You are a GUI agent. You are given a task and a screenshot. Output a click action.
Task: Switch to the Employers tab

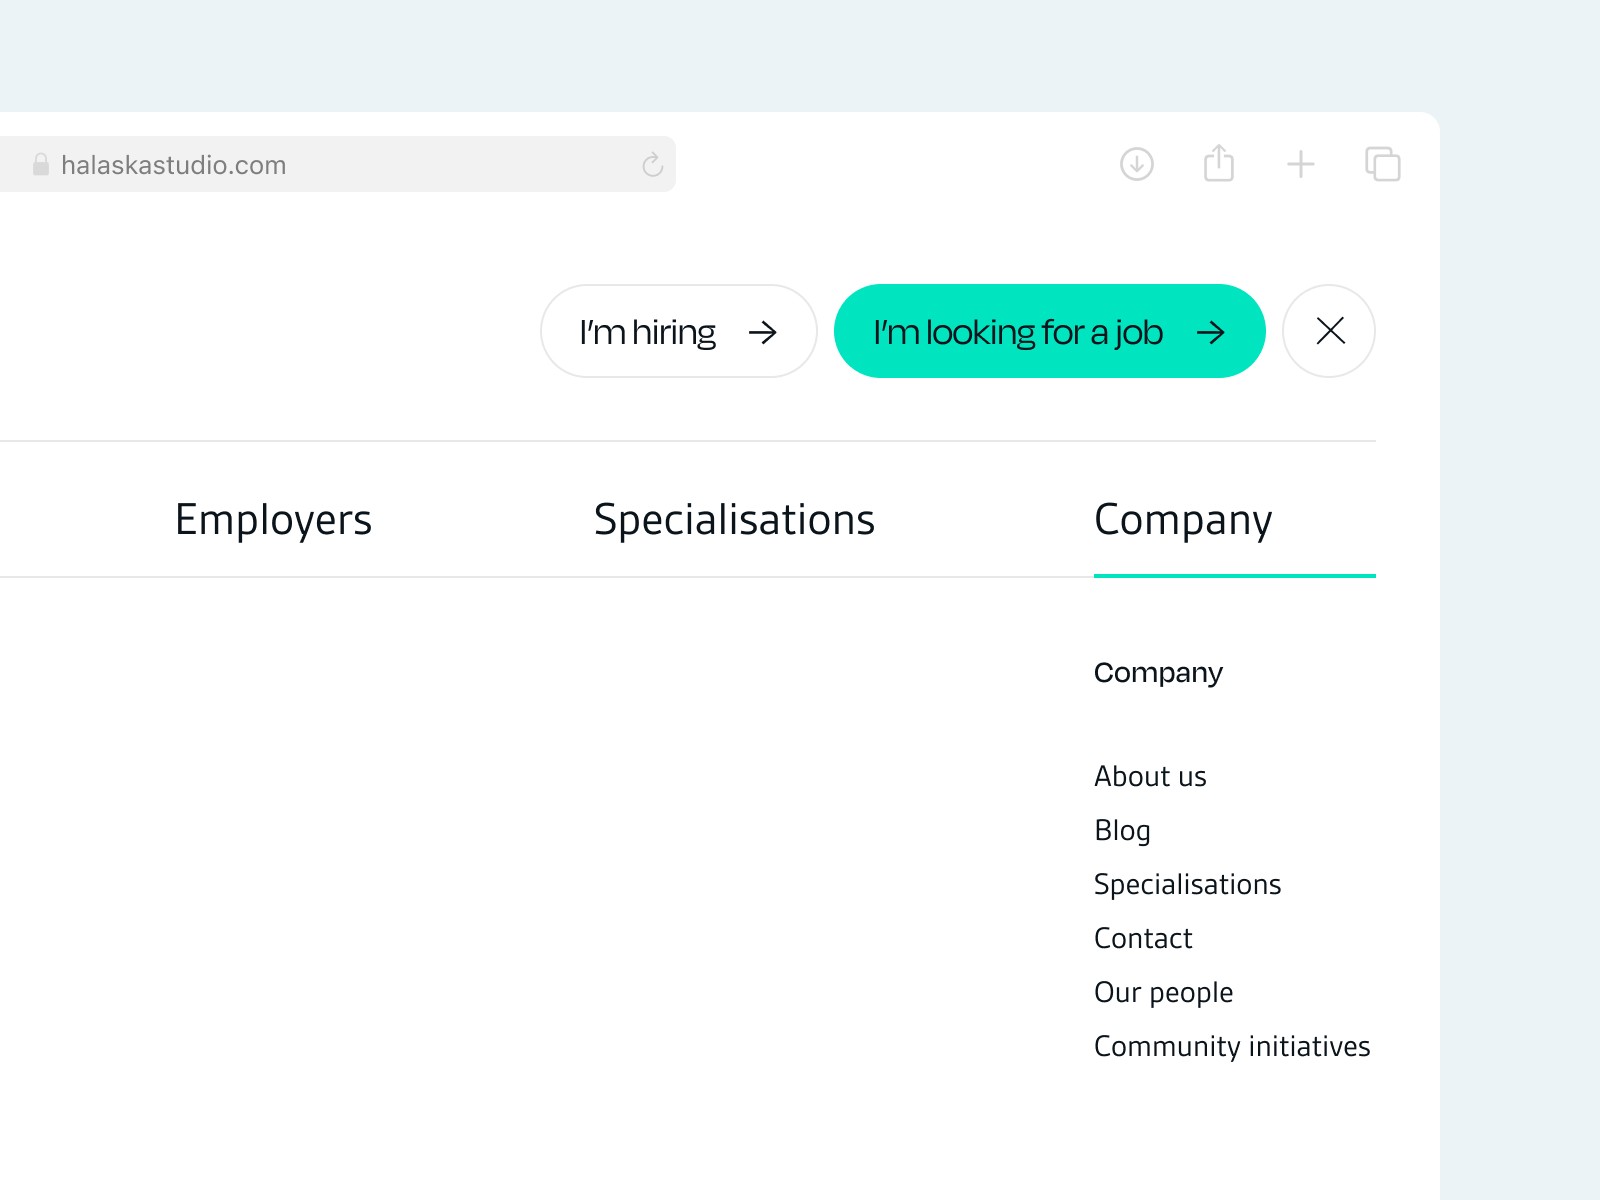[273, 520]
